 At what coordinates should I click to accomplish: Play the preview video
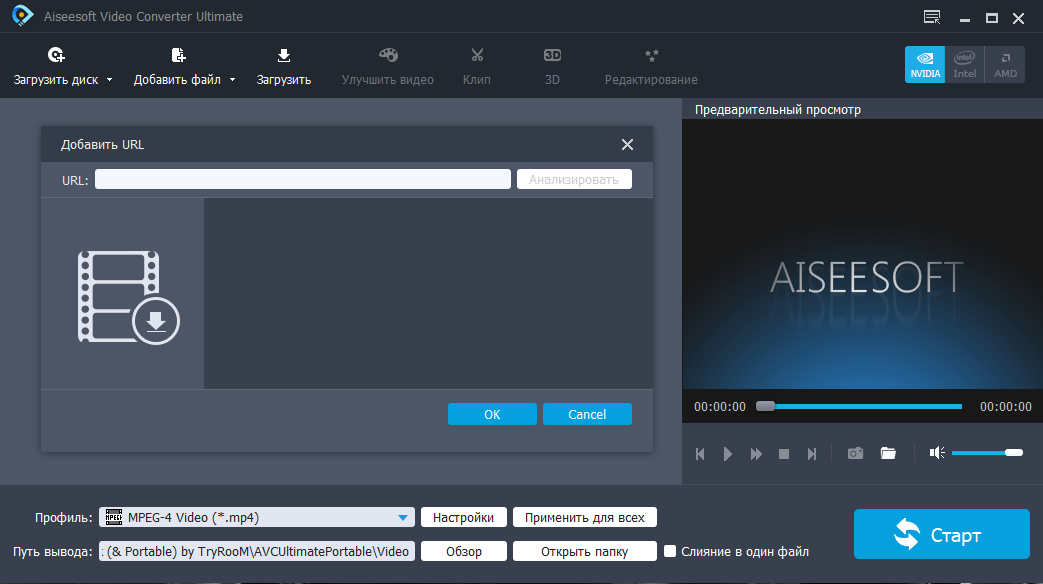tap(728, 454)
